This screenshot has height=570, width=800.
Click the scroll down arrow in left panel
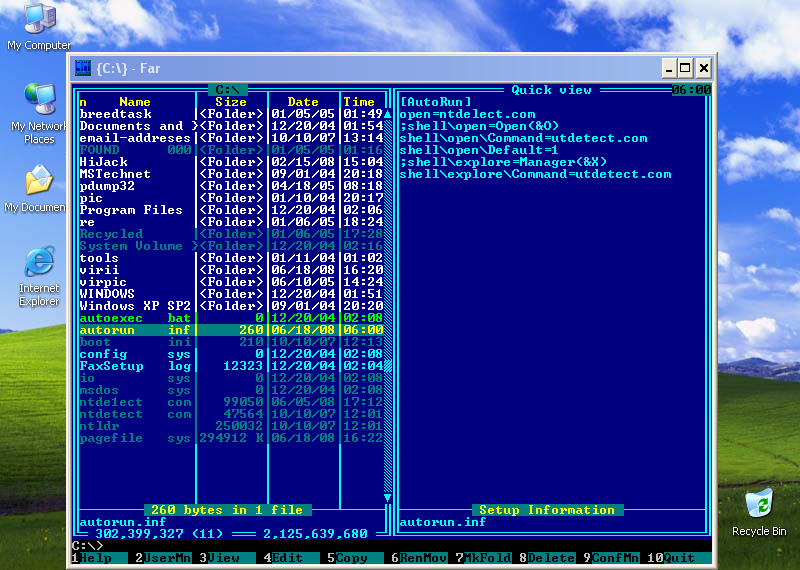click(388, 498)
